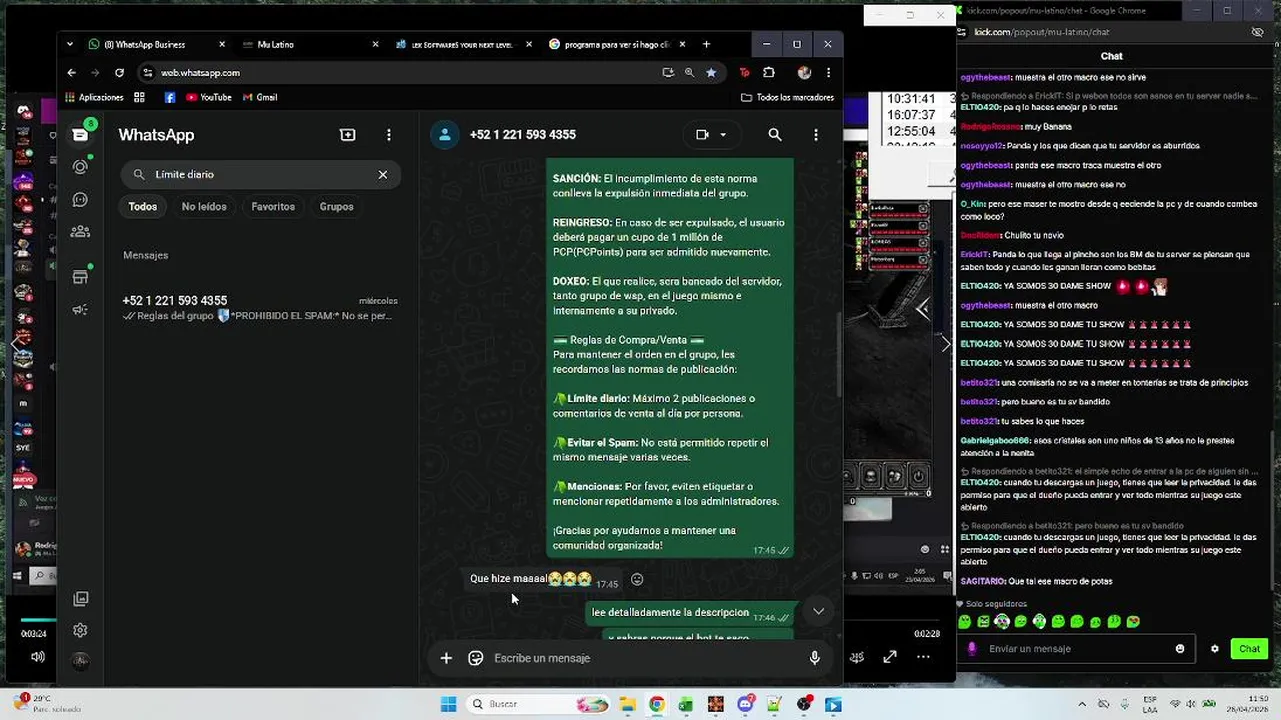Open the WhatsApp media gallery icon in sidebar
Viewport: 1281px width, 720px height.
pyautogui.click(x=80, y=599)
